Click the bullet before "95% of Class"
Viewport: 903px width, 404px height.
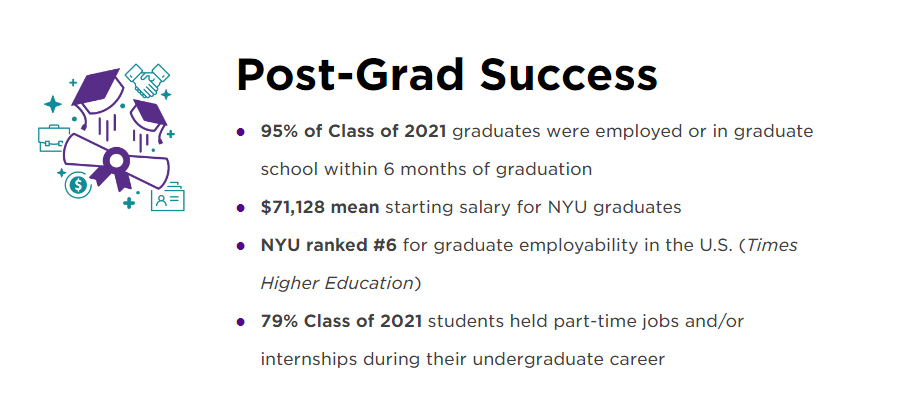click(x=240, y=132)
